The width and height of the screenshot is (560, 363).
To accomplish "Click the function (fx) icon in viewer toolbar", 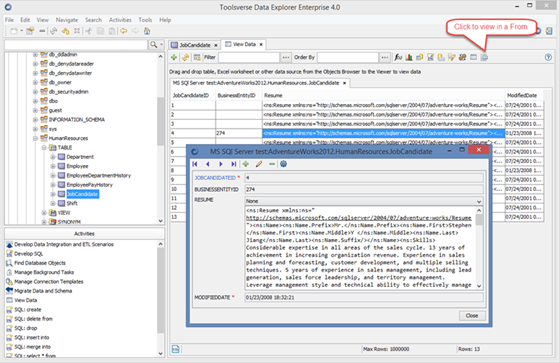I will tap(398, 57).
